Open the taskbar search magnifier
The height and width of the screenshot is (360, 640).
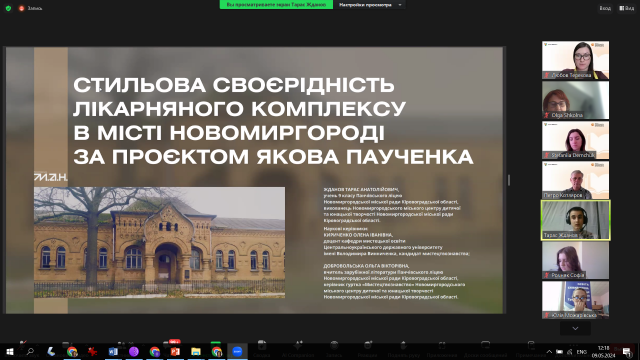[x=30, y=351]
